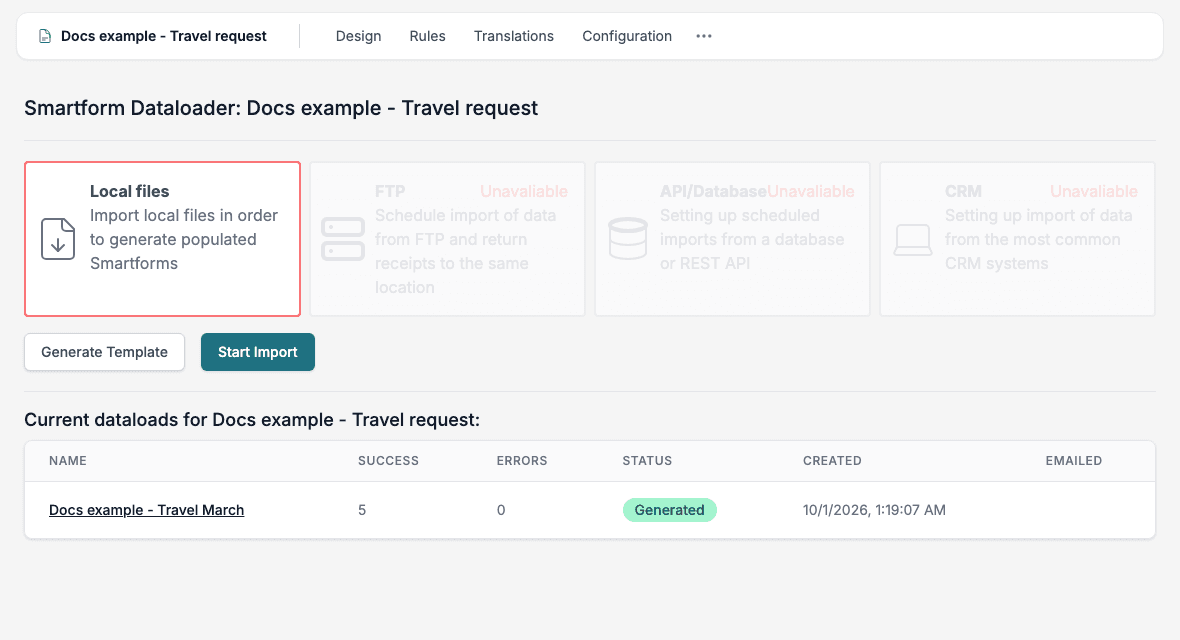
Task: Open the three-dots more options menu
Action: 704,36
